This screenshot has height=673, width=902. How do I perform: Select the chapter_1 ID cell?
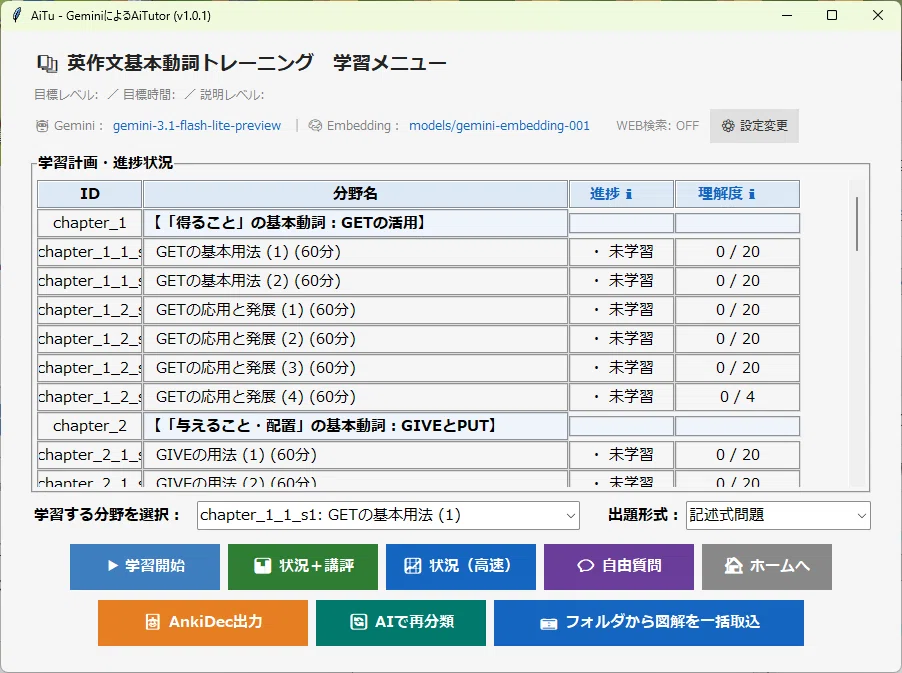[90, 223]
